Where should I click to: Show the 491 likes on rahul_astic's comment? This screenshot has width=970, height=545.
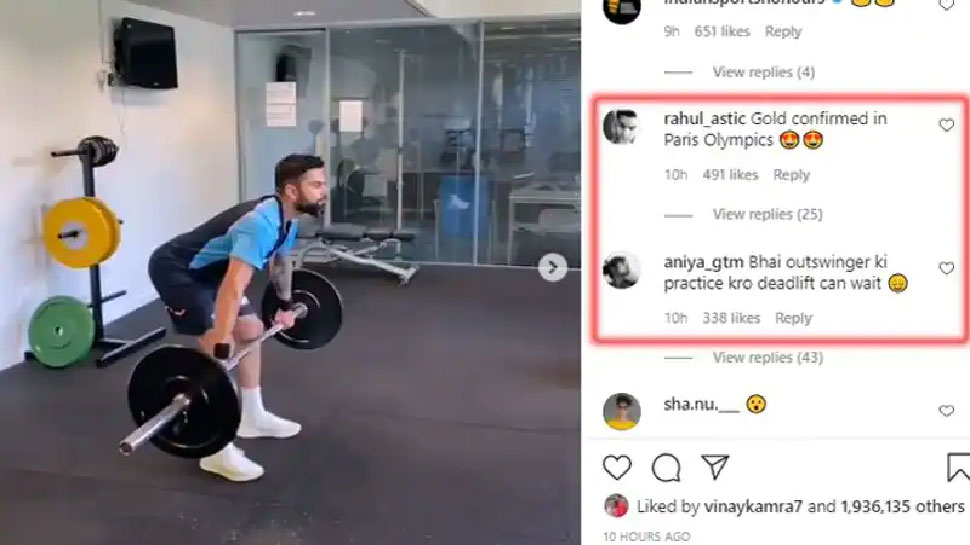click(x=730, y=175)
